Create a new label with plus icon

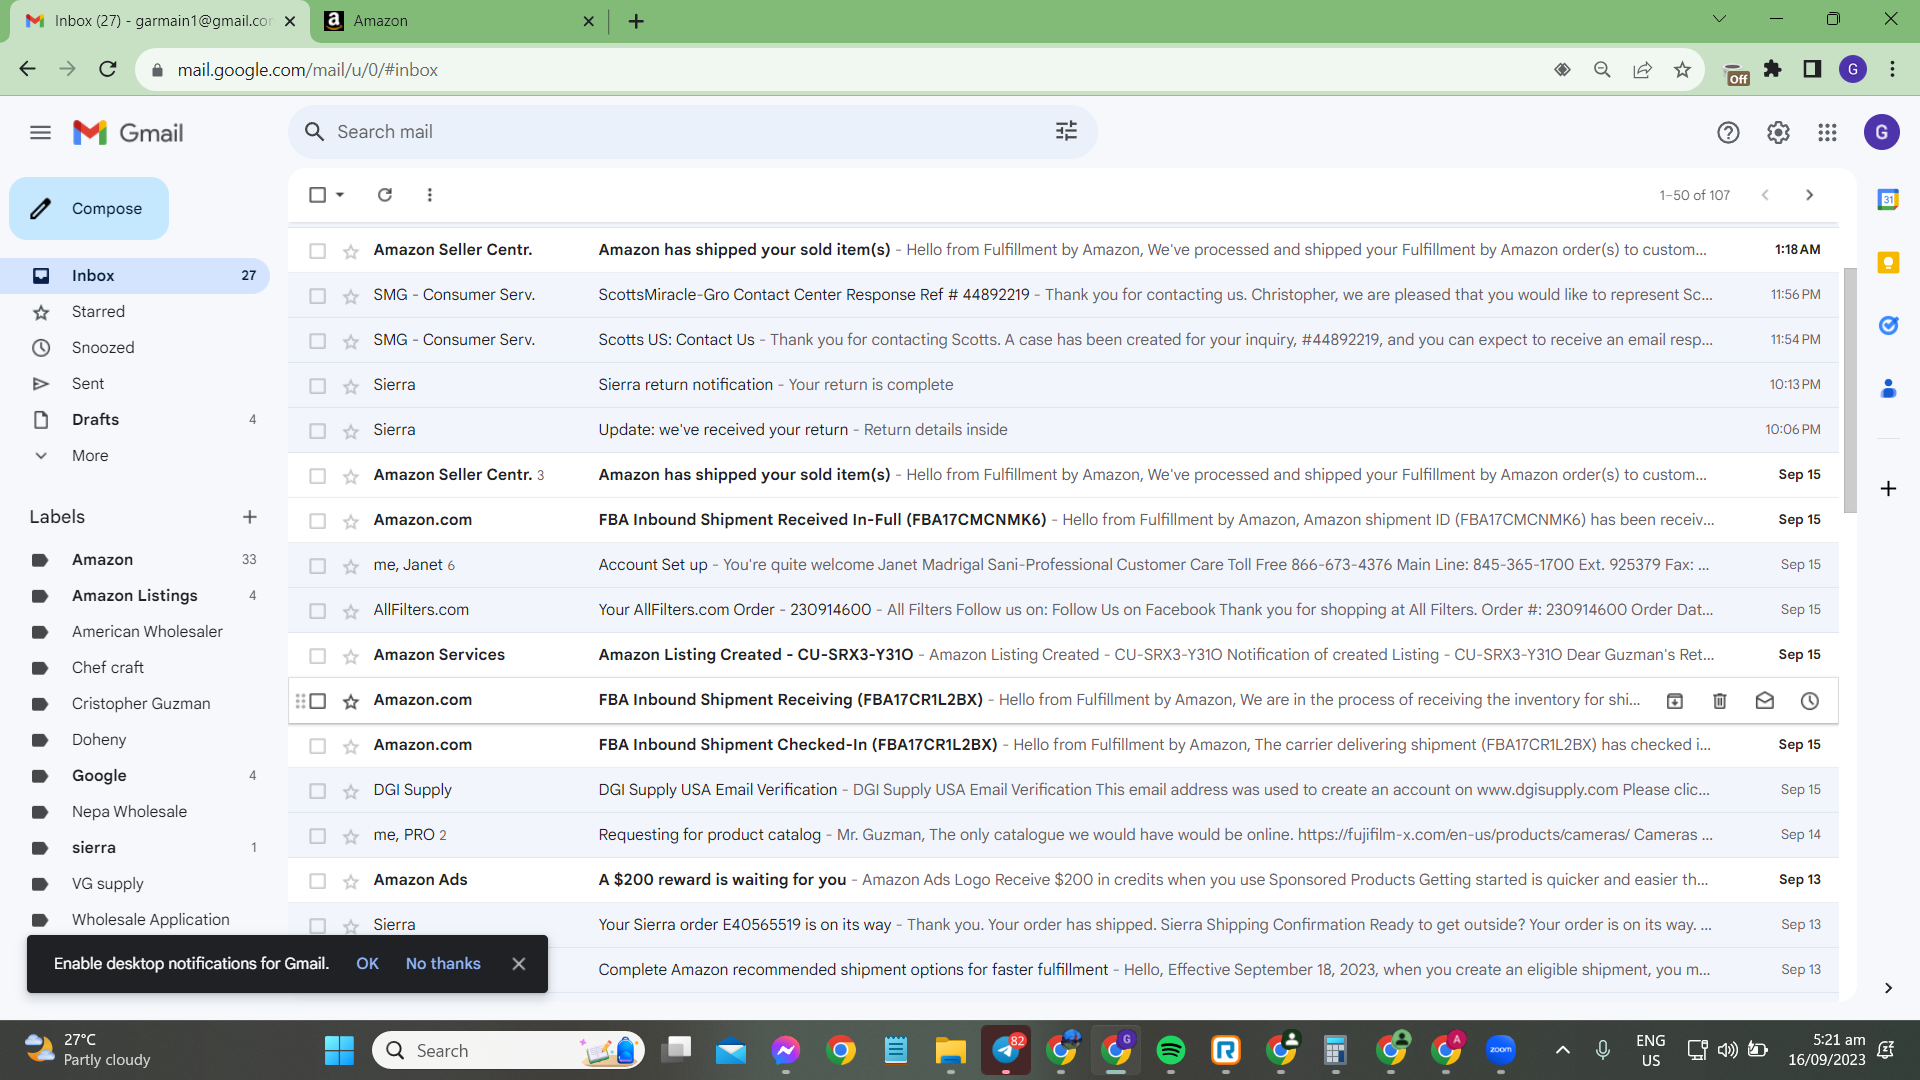[250, 517]
